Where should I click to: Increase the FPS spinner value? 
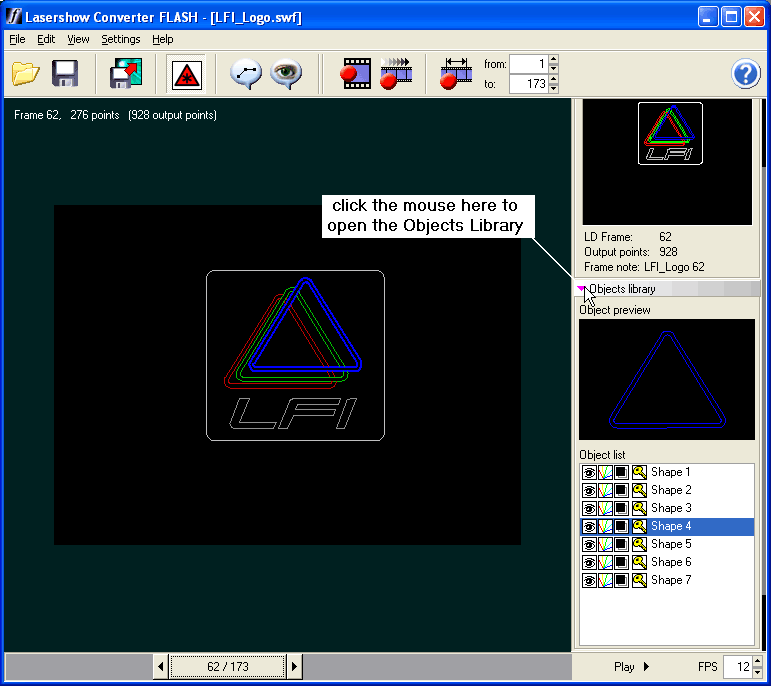point(757,661)
